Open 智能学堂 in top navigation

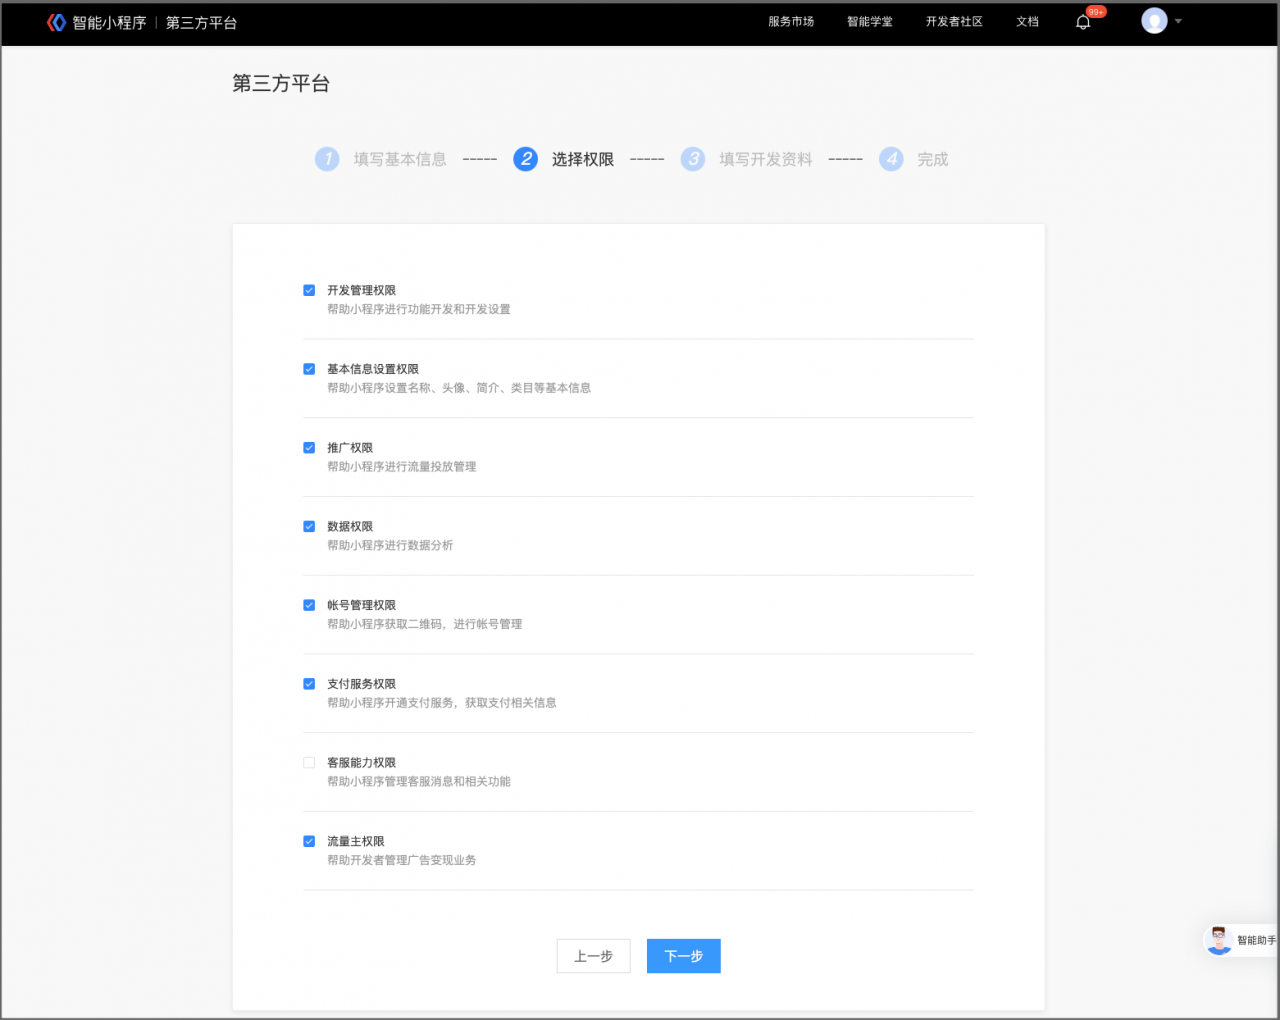point(870,22)
